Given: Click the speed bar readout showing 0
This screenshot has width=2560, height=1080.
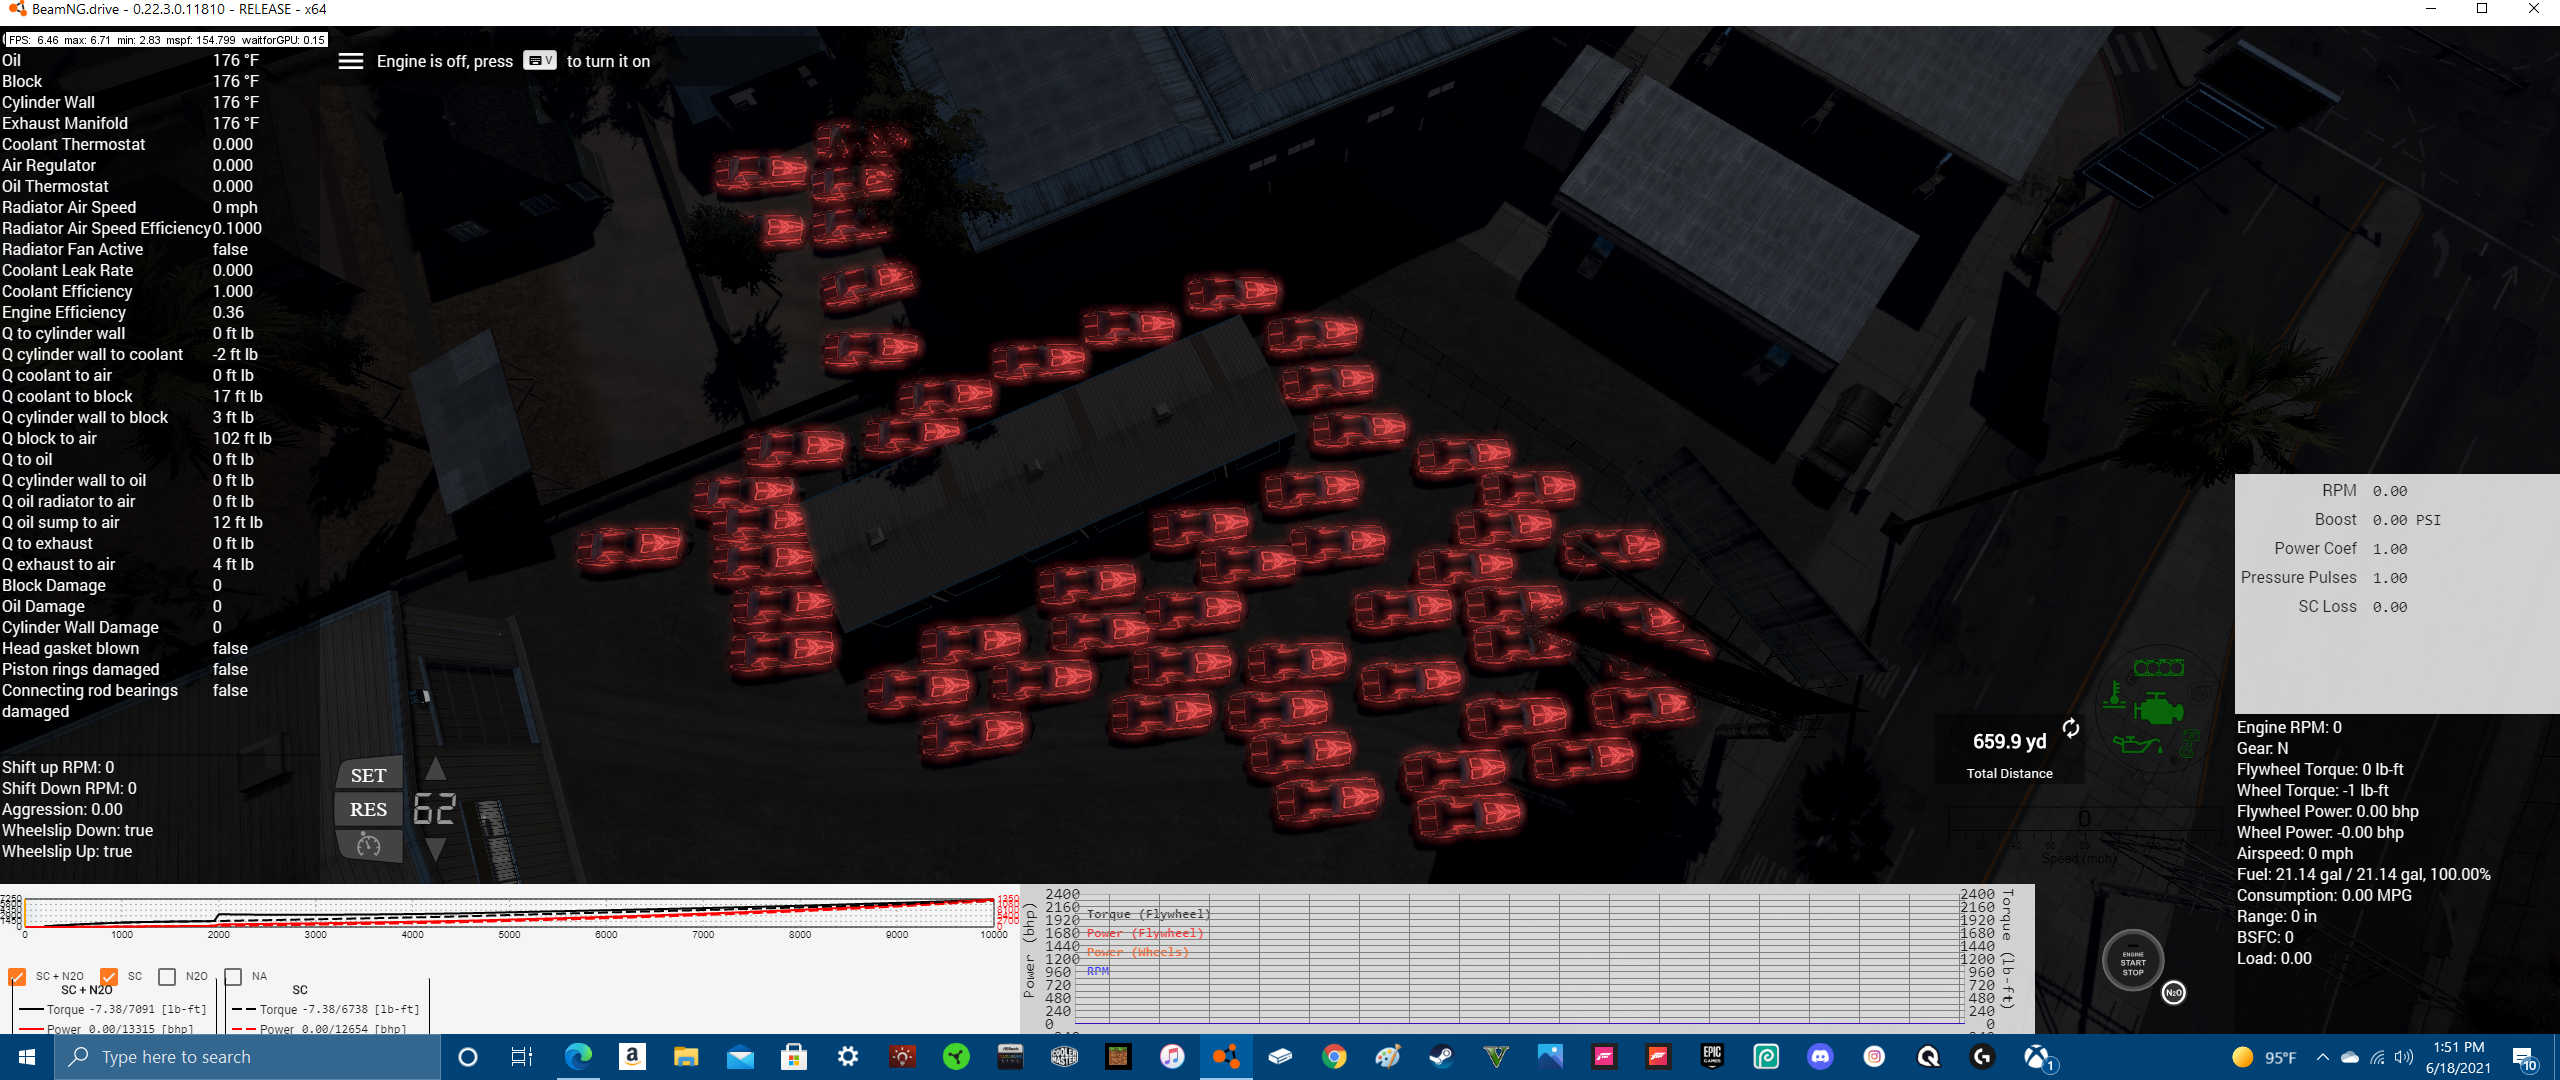Looking at the screenshot, I should pyautogui.click(x=2084, y=819).
